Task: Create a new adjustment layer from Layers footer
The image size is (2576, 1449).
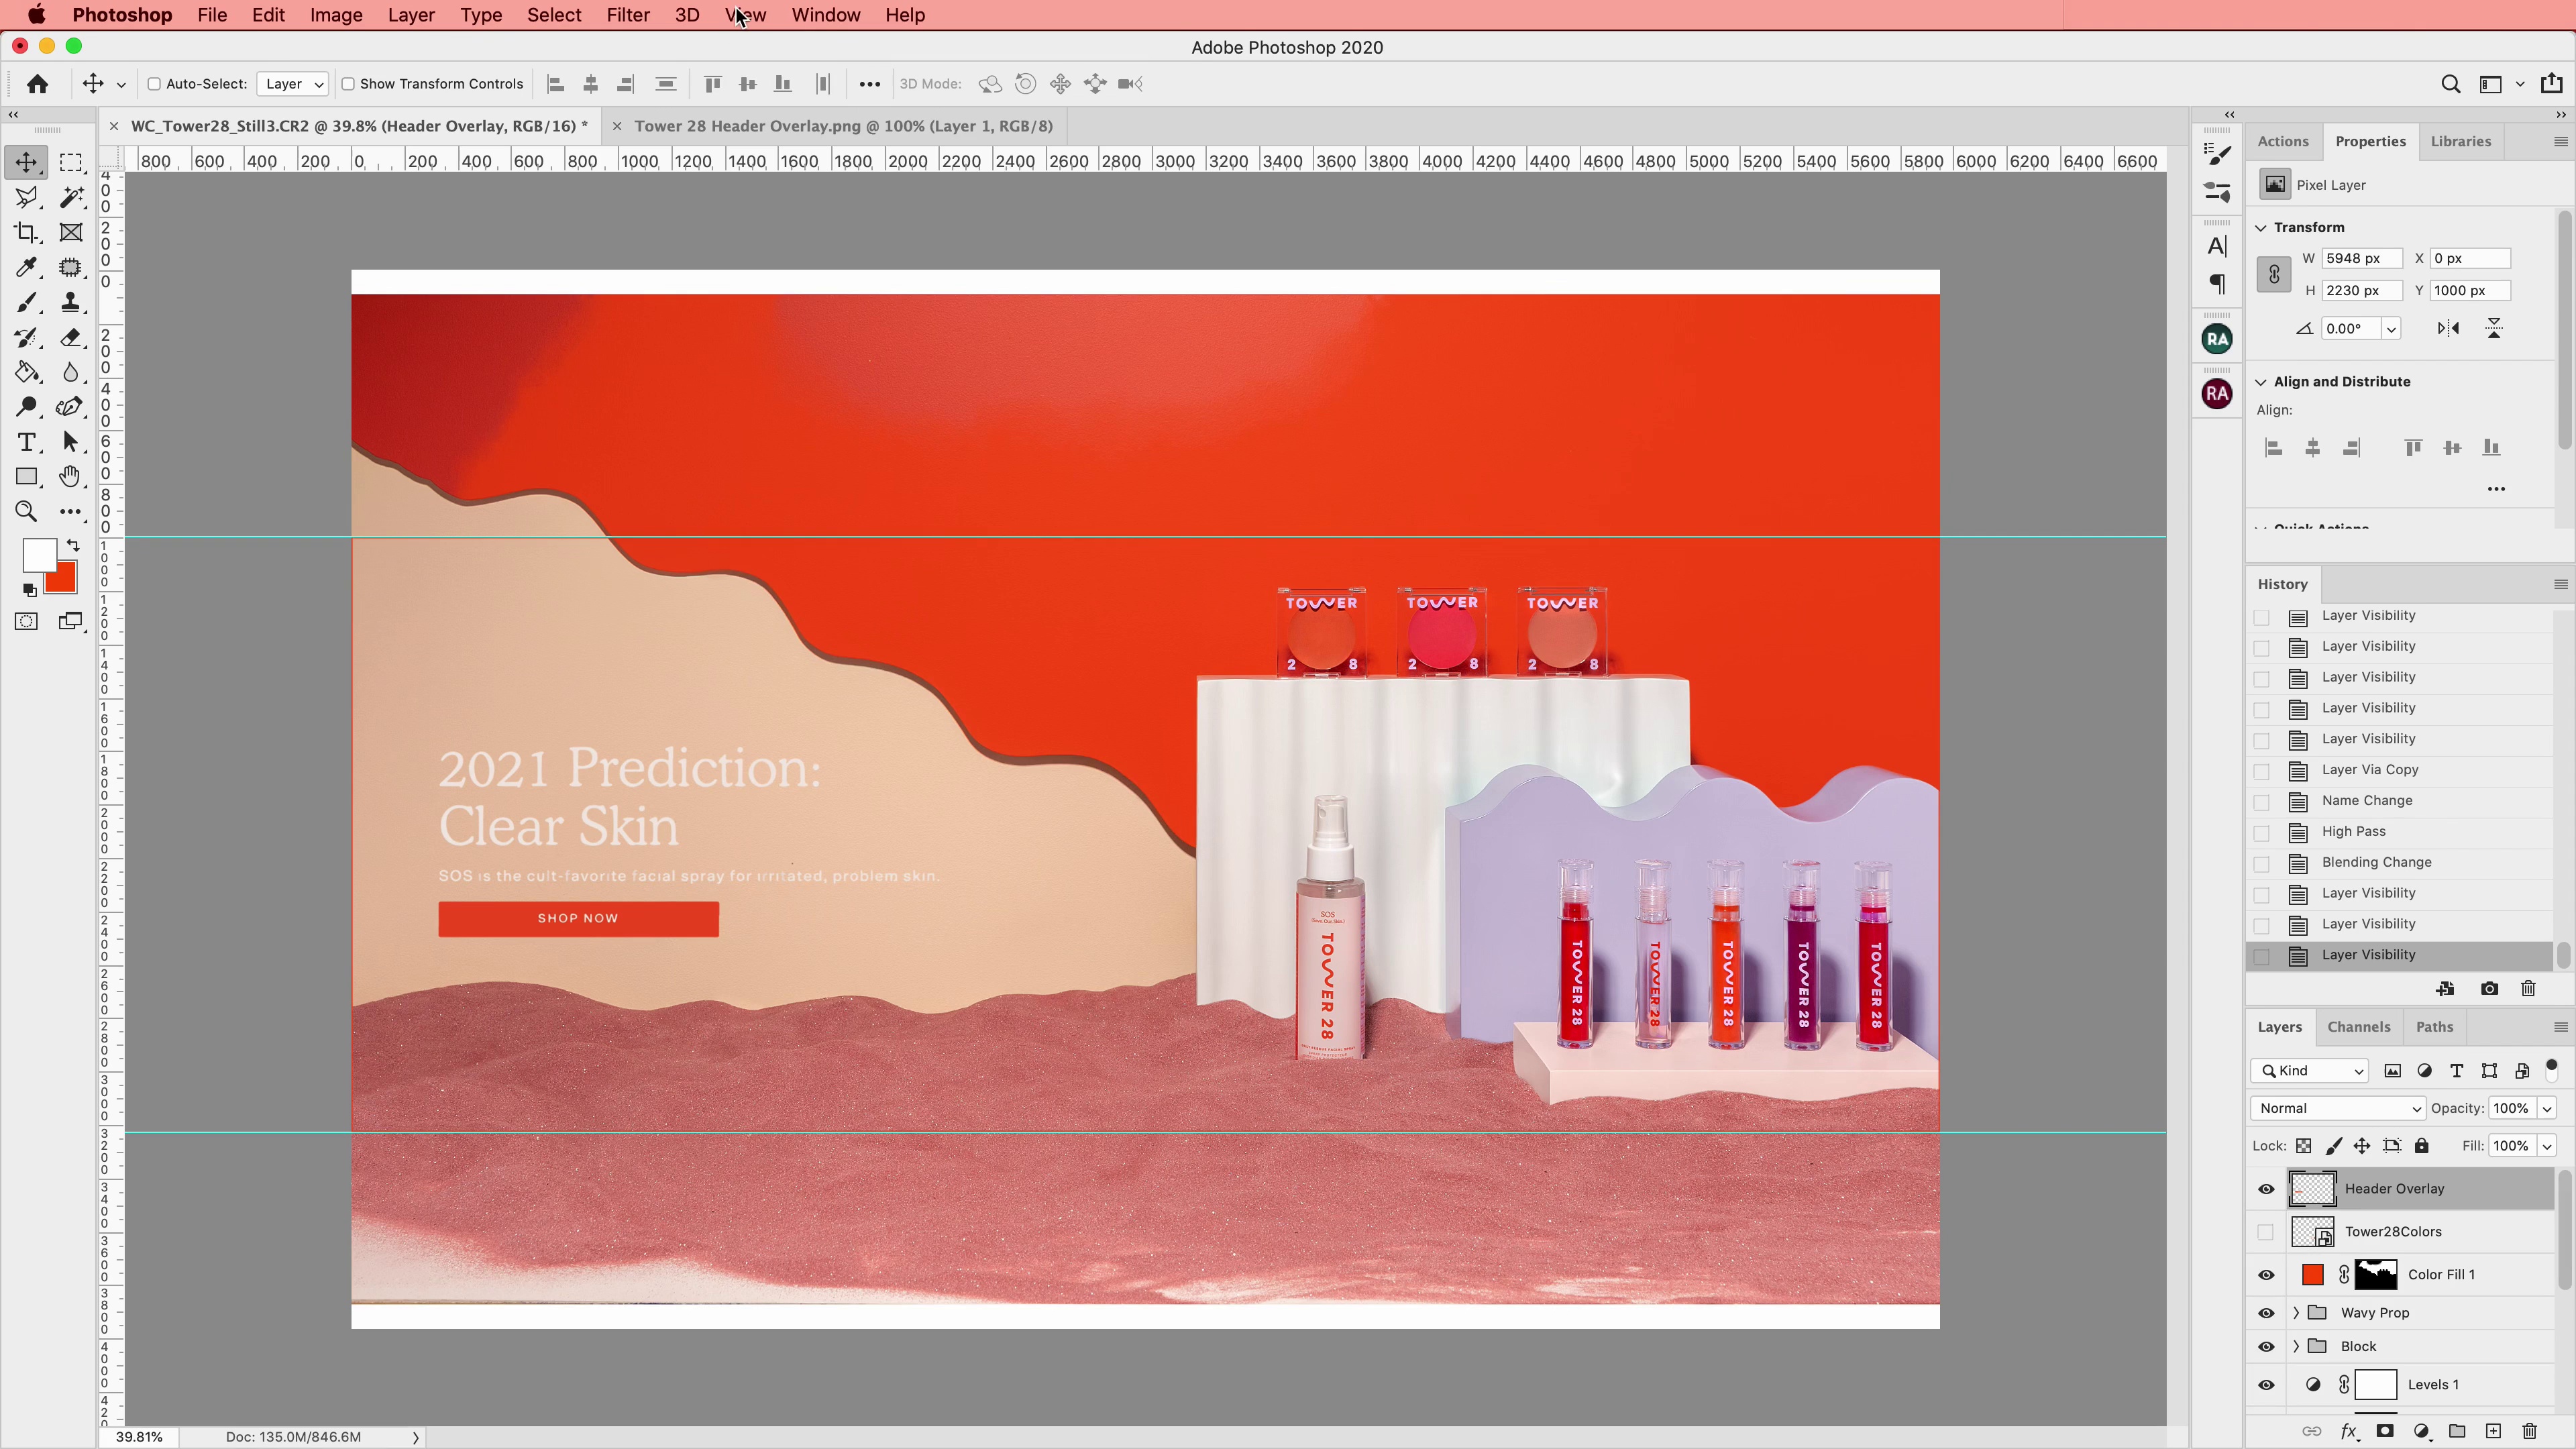Action: pyautogui.click(x=2421, y=1431)
